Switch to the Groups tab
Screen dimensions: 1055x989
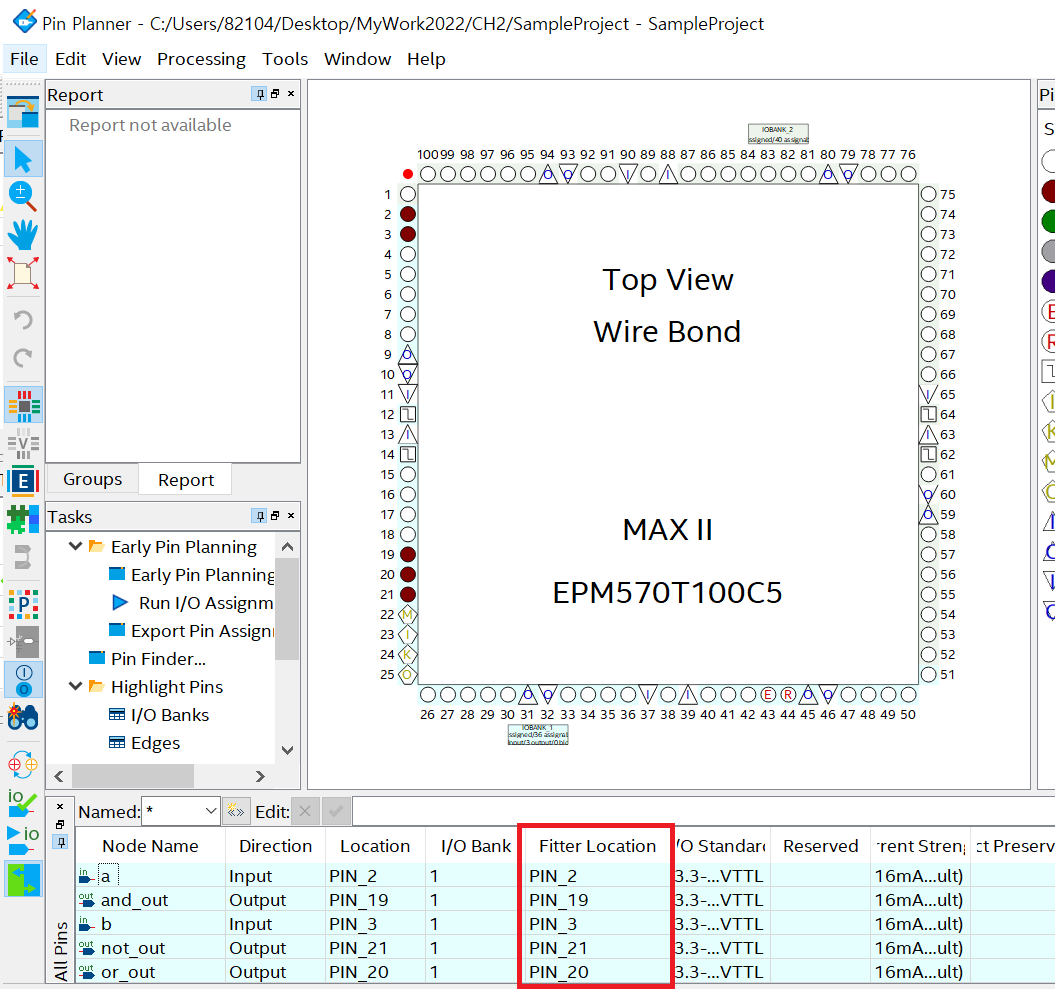[93, 479]
